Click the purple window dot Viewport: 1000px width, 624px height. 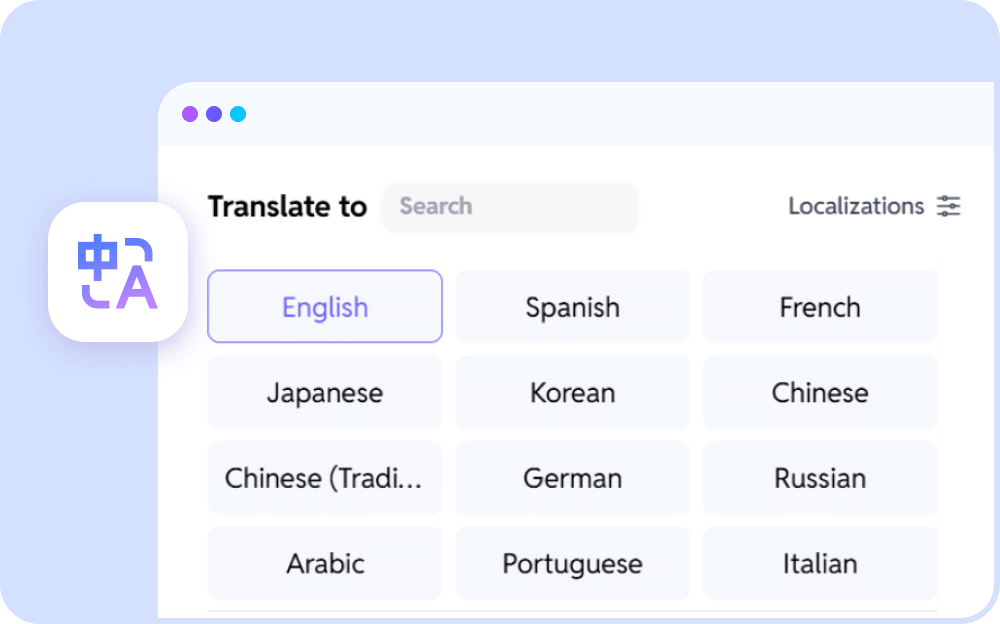click(190, 114)
